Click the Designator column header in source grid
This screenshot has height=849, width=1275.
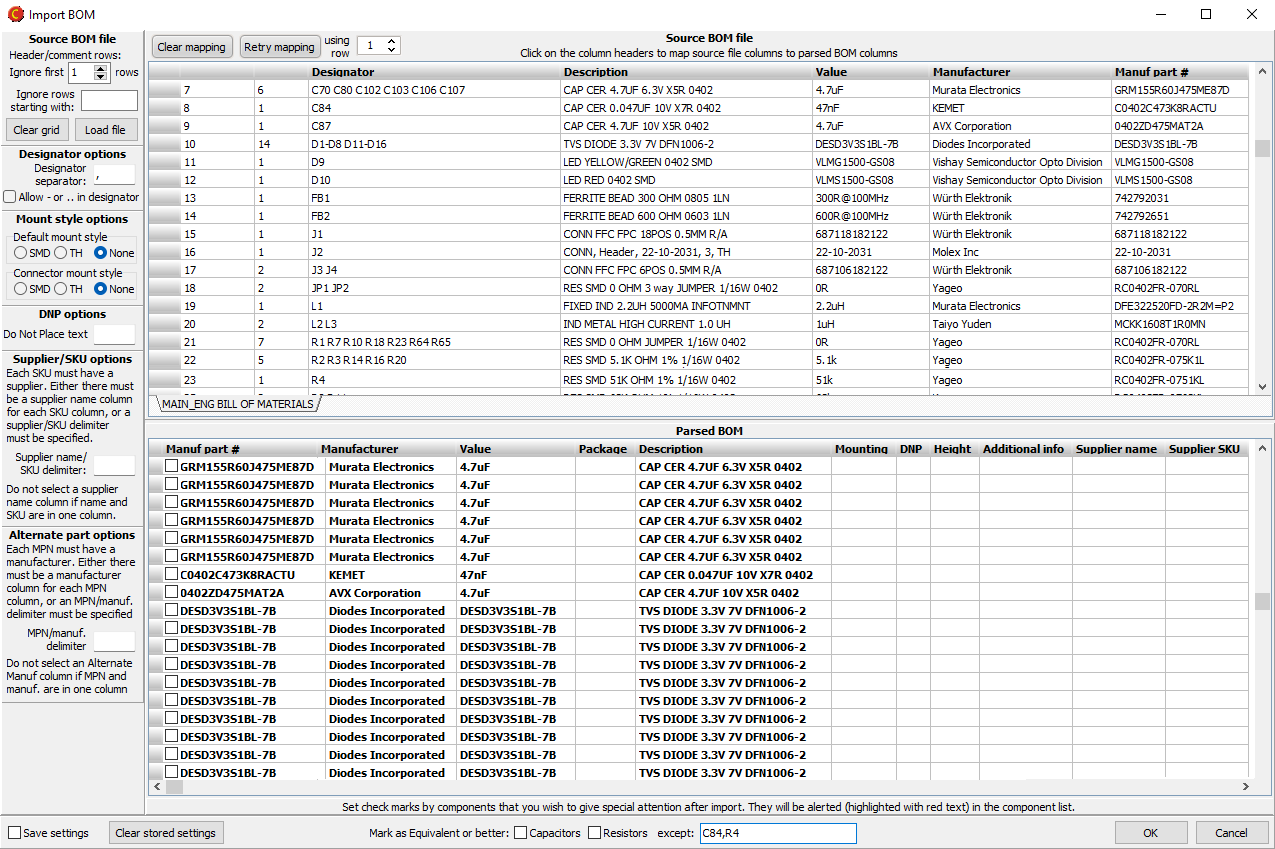tap(342, 72)
